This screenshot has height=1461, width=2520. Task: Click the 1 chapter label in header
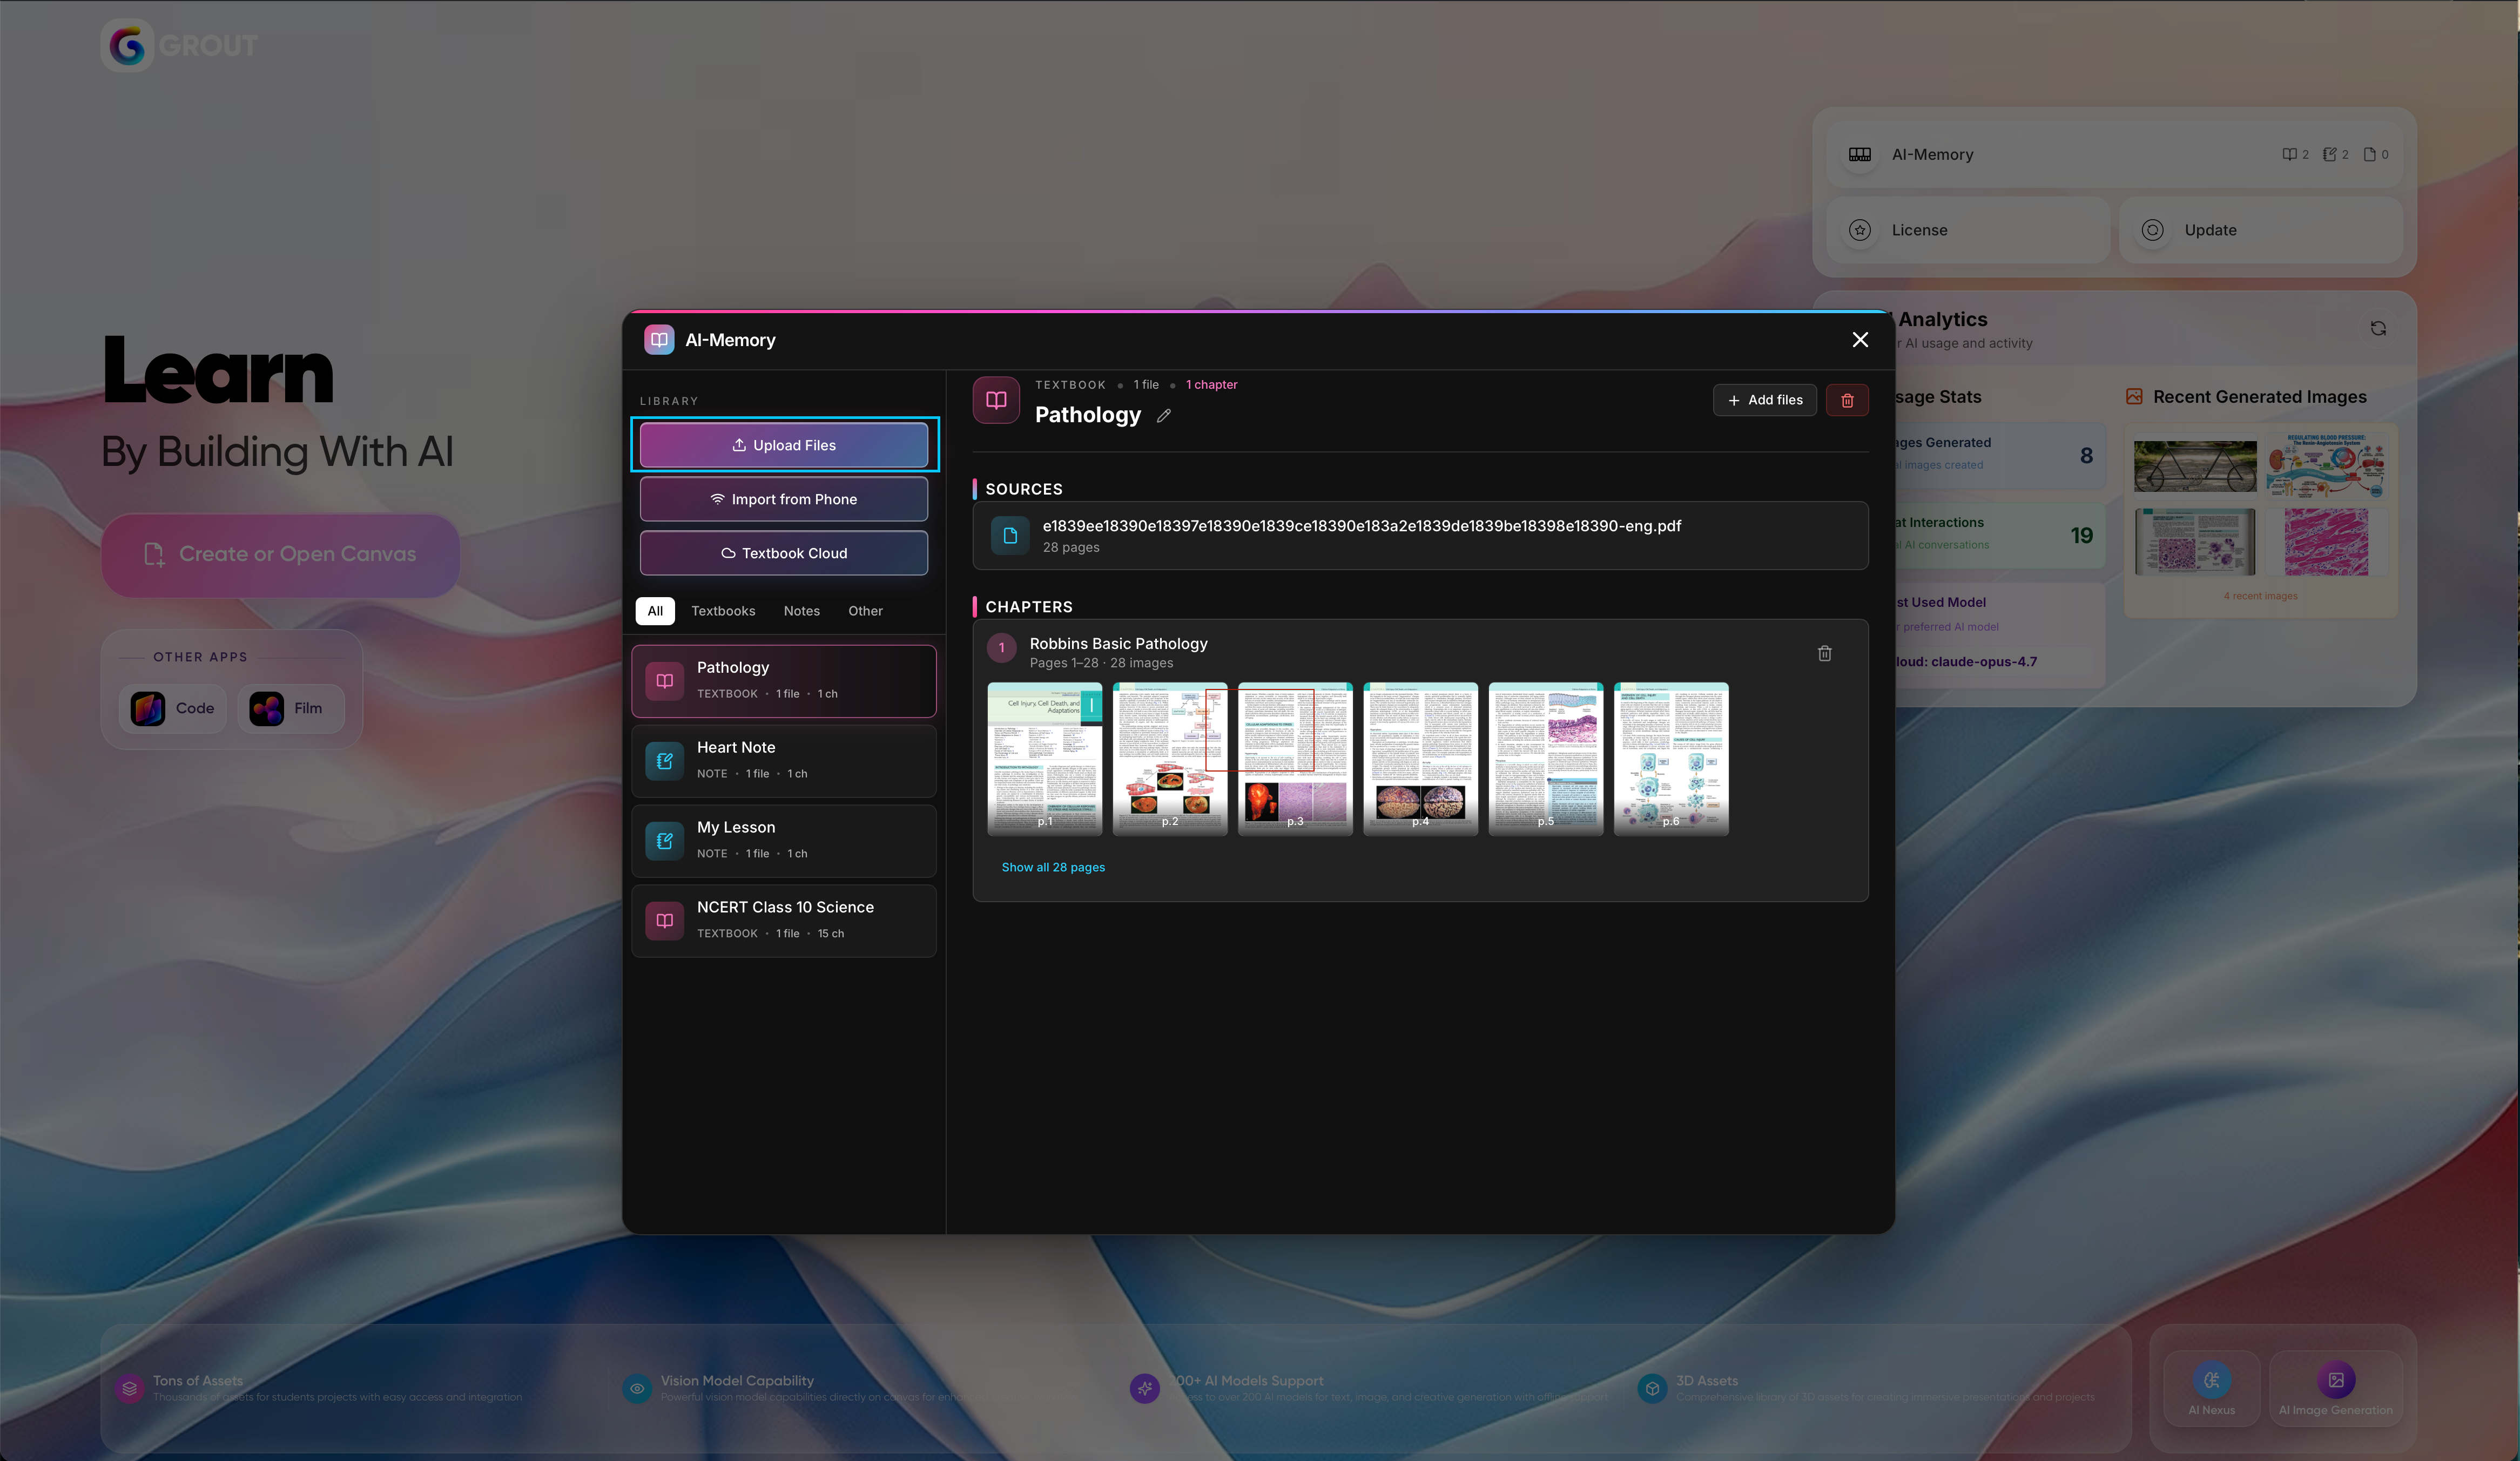pos(1211,385)
